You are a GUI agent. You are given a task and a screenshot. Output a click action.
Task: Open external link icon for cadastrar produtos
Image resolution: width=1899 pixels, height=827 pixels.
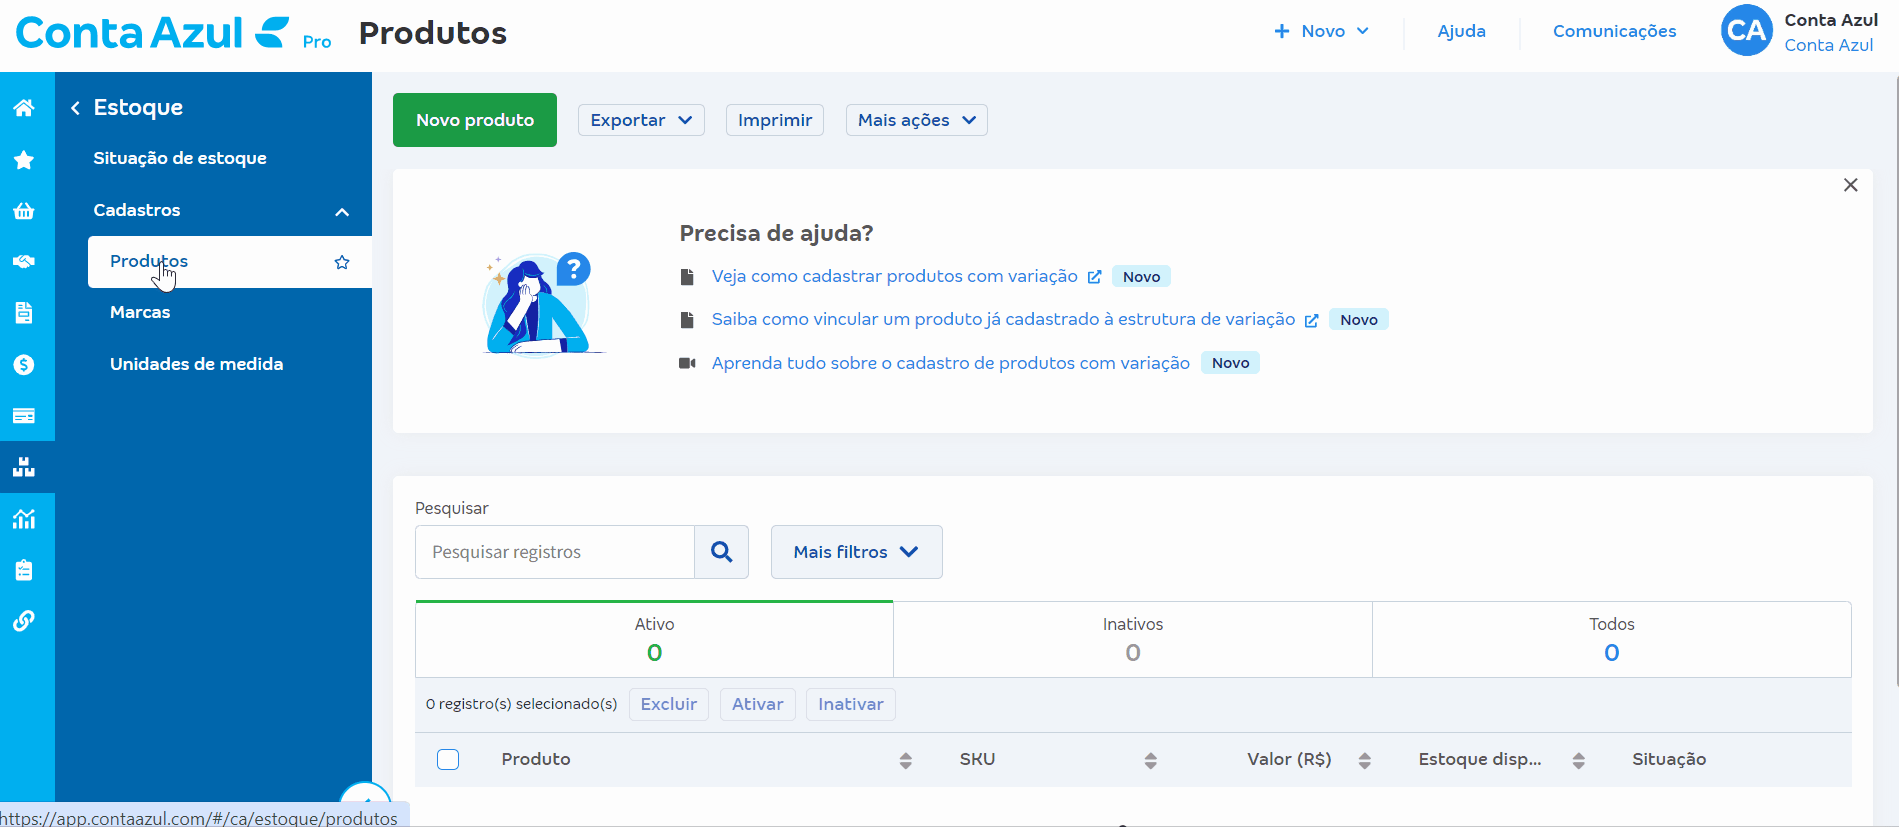[x=1094, y=277]
